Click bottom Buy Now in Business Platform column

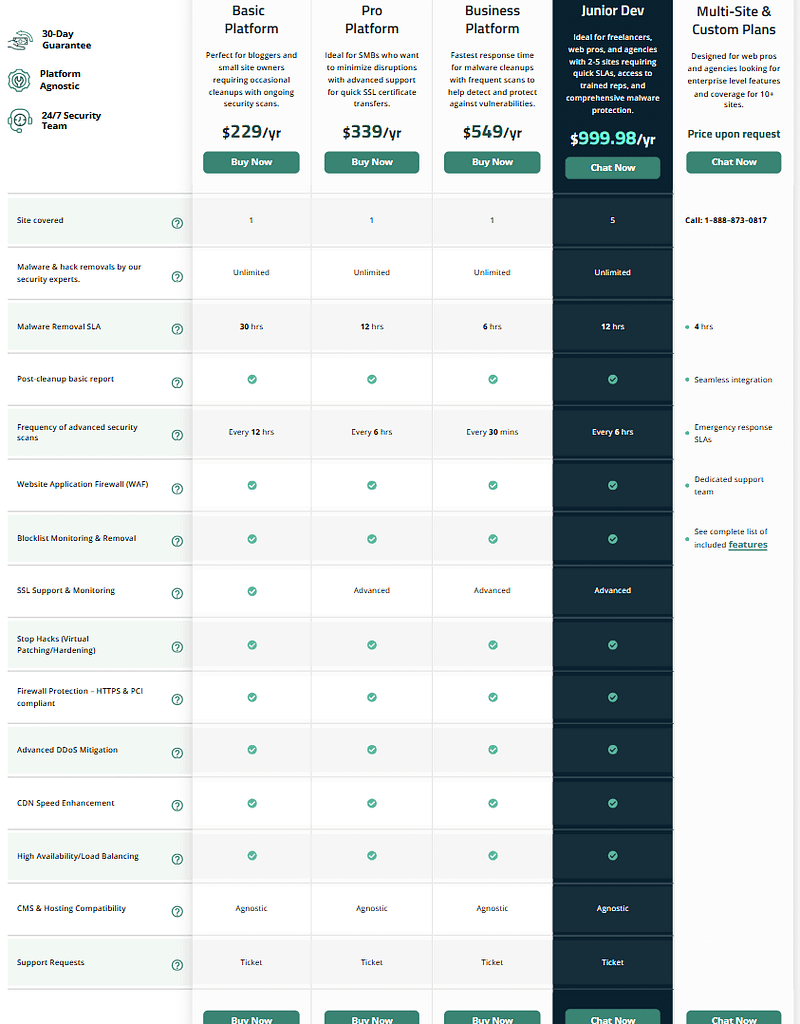492,1017
